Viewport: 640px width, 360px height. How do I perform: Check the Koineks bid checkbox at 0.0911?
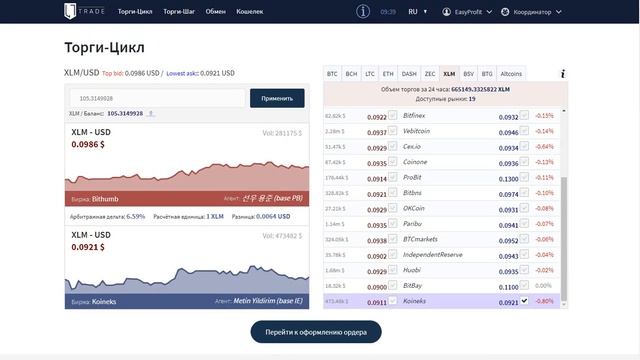click(x=392, y=301)
